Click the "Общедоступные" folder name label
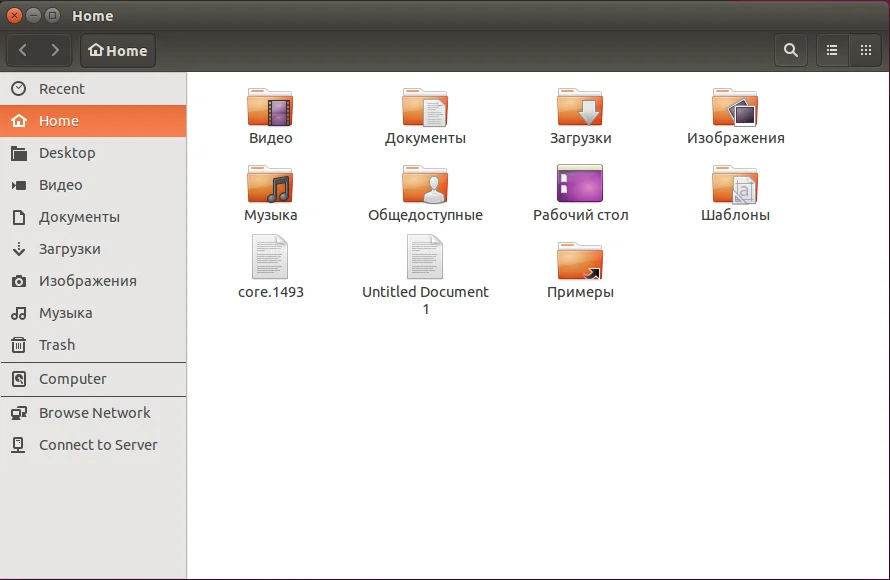The width and height of the screenshot is (890, 580). pos(425,215)
